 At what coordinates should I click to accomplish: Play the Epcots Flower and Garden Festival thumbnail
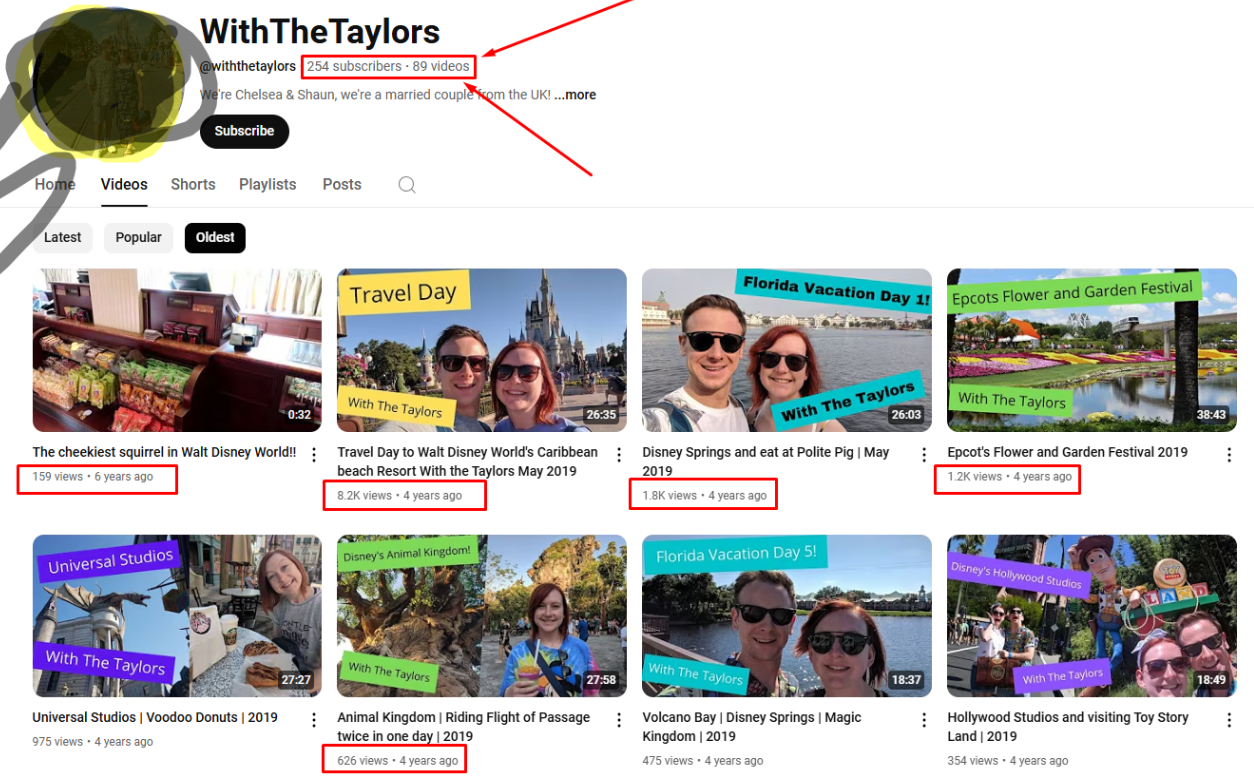coord(1091,350)
